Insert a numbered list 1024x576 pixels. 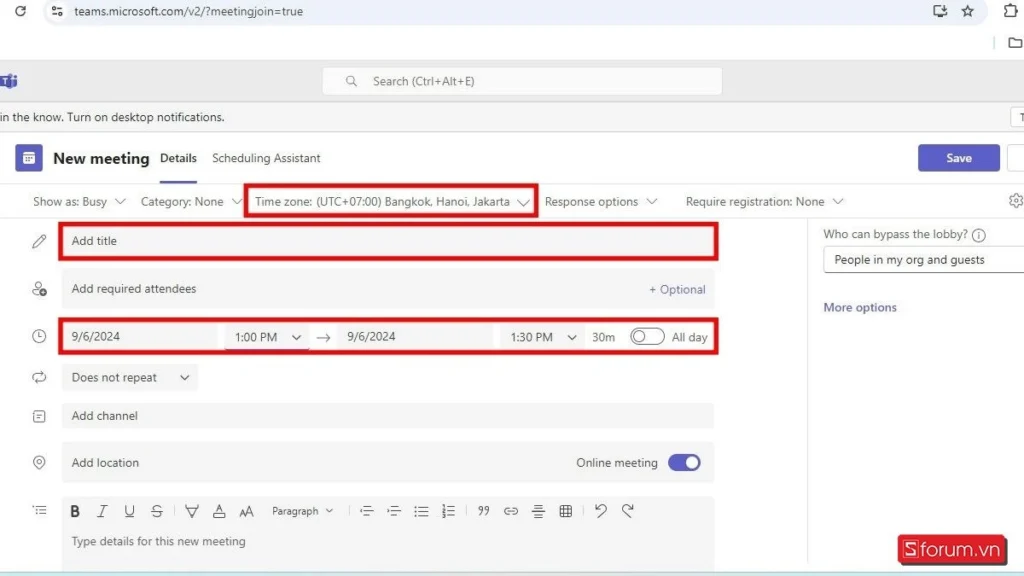coord(448,511)
